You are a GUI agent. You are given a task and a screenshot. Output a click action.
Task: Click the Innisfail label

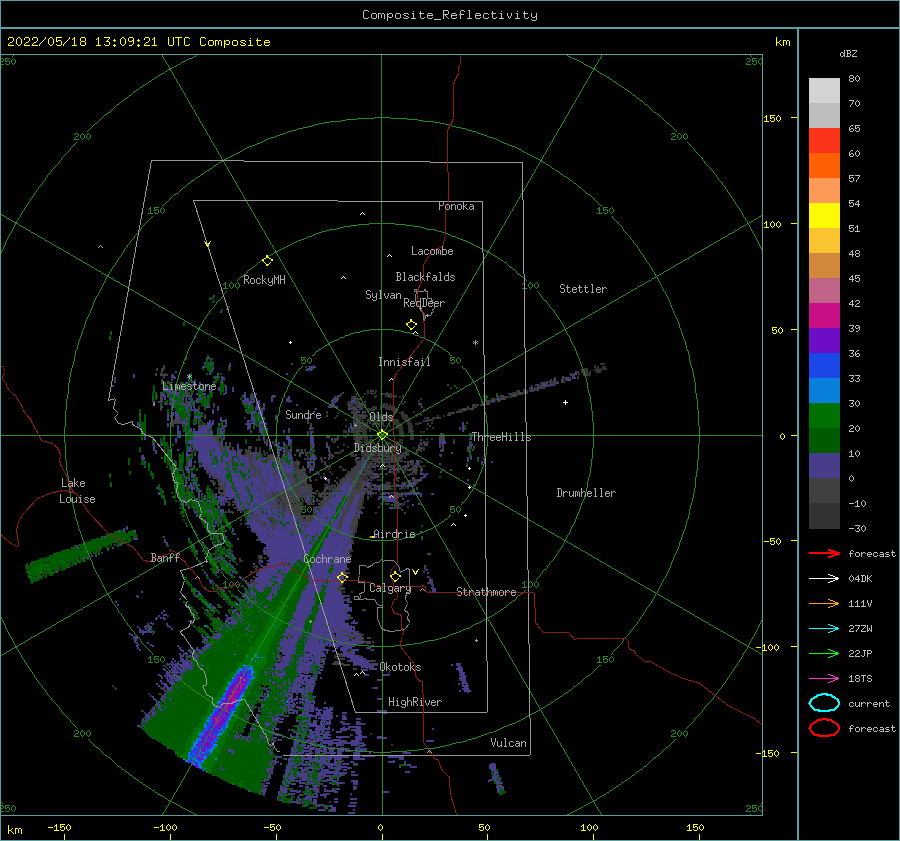[404, 362]
